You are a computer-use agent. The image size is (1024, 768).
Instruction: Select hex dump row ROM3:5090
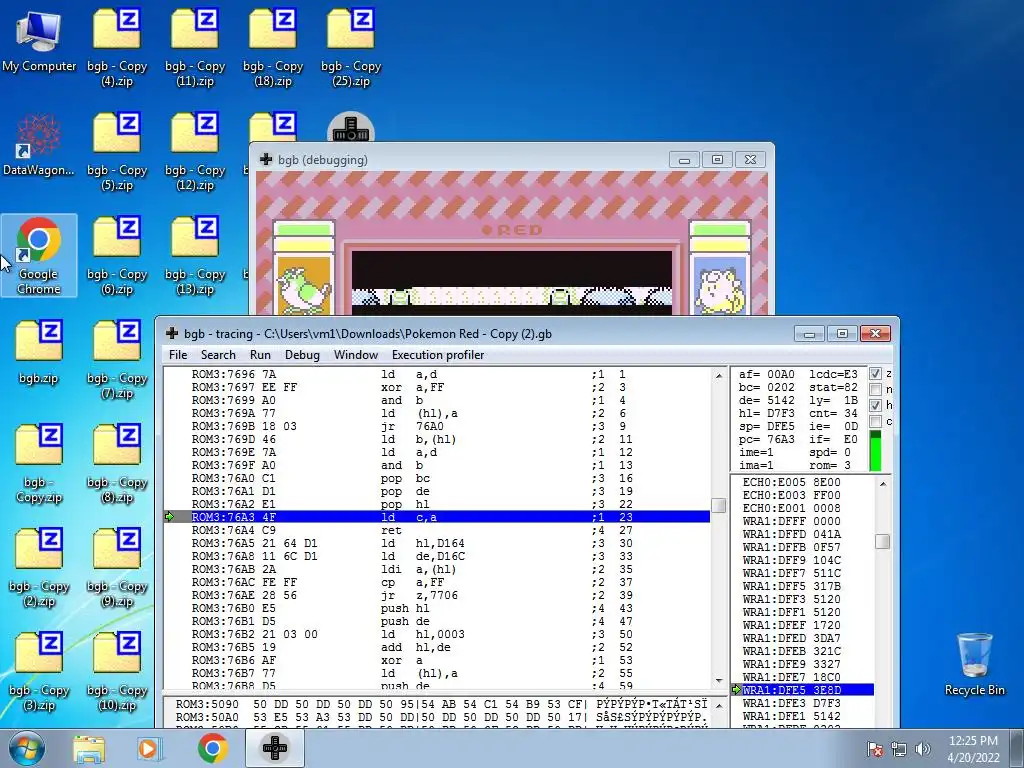(441, 705)
